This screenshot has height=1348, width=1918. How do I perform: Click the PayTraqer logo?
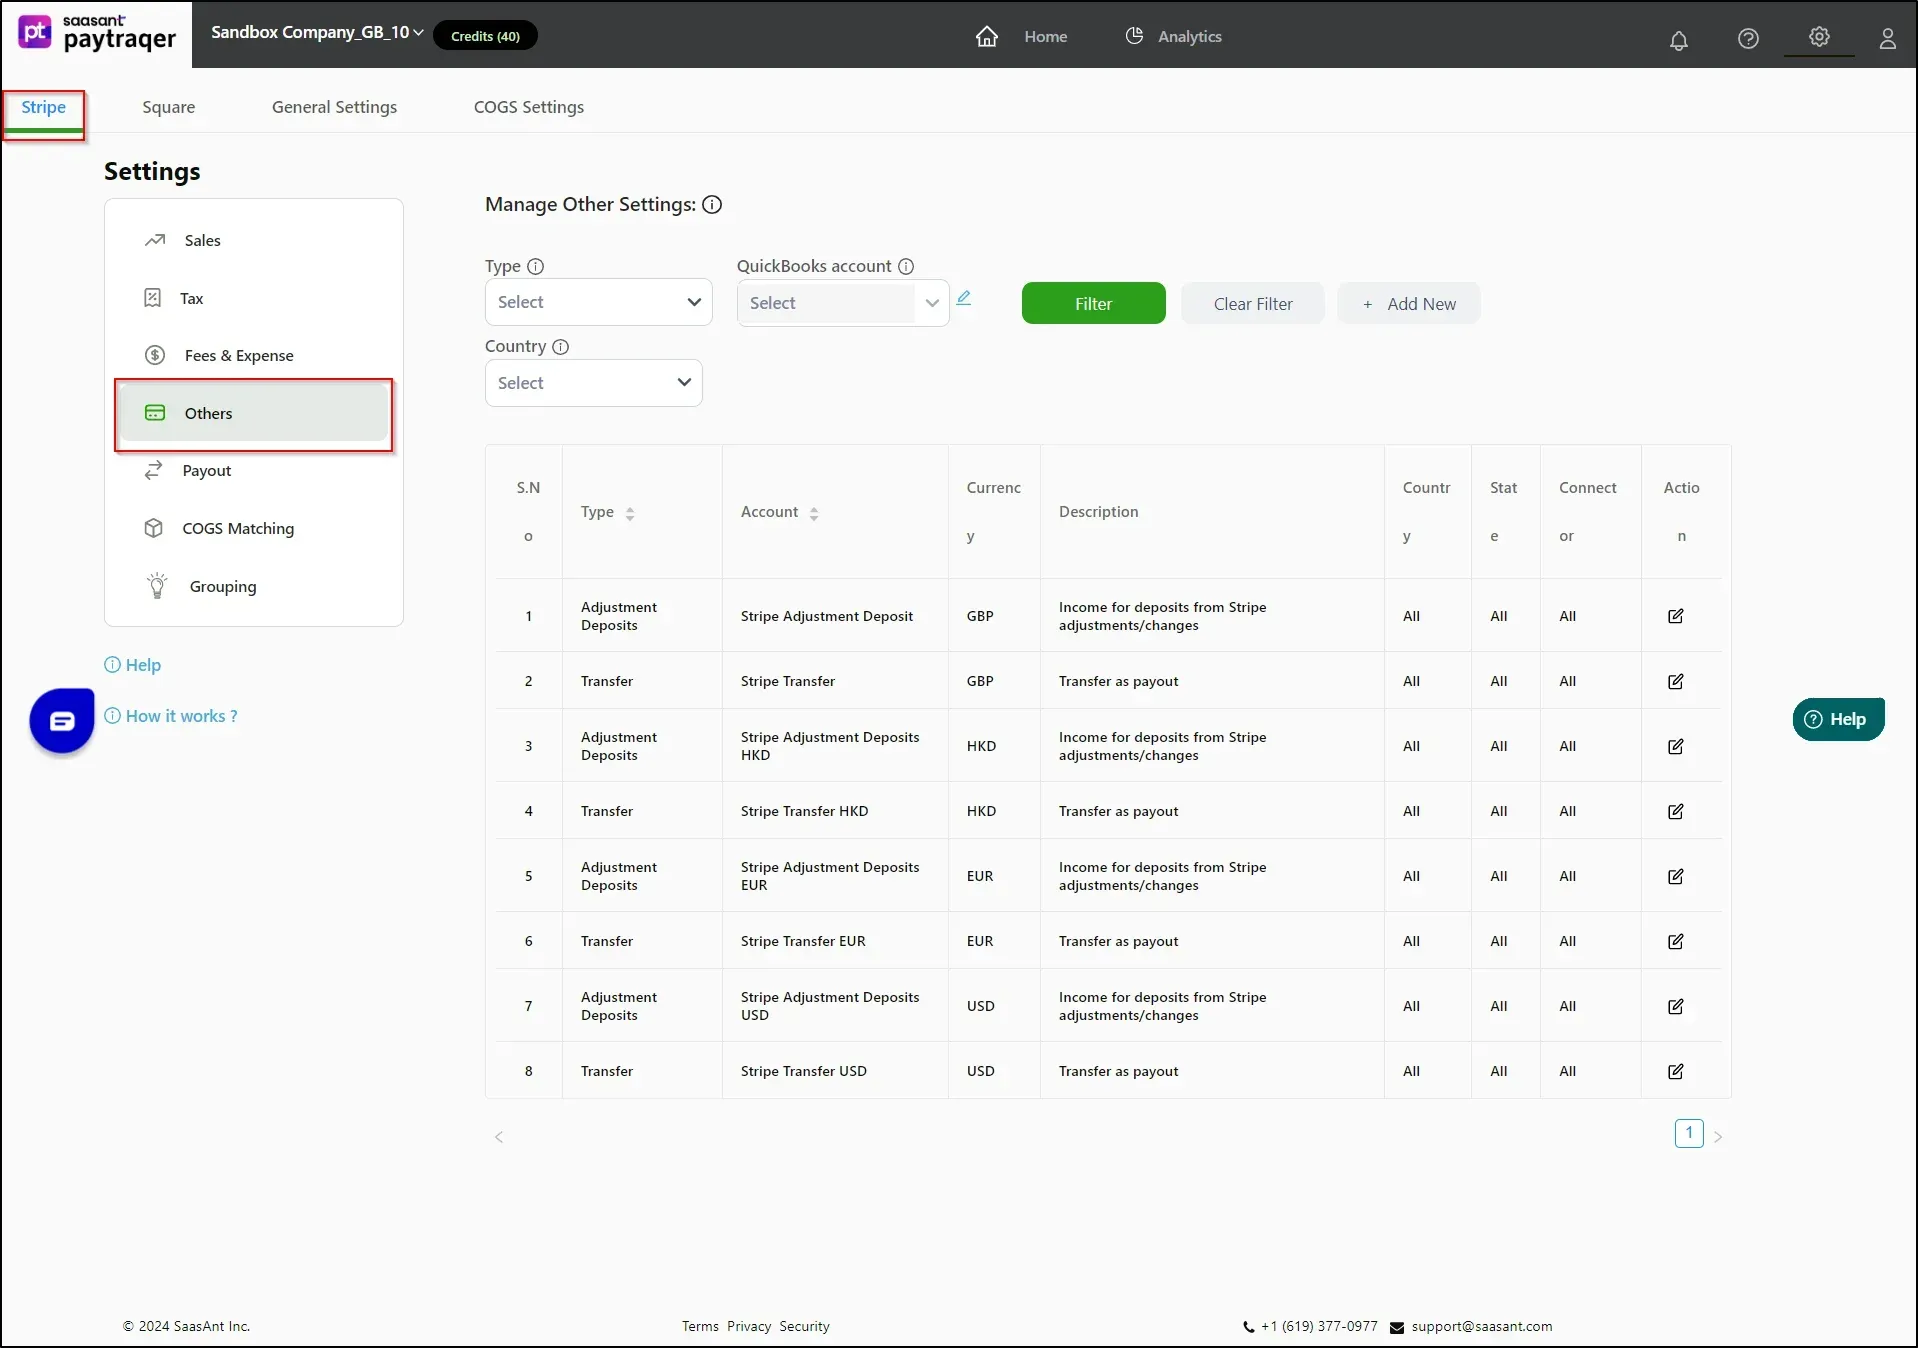(x=97, y=34)
